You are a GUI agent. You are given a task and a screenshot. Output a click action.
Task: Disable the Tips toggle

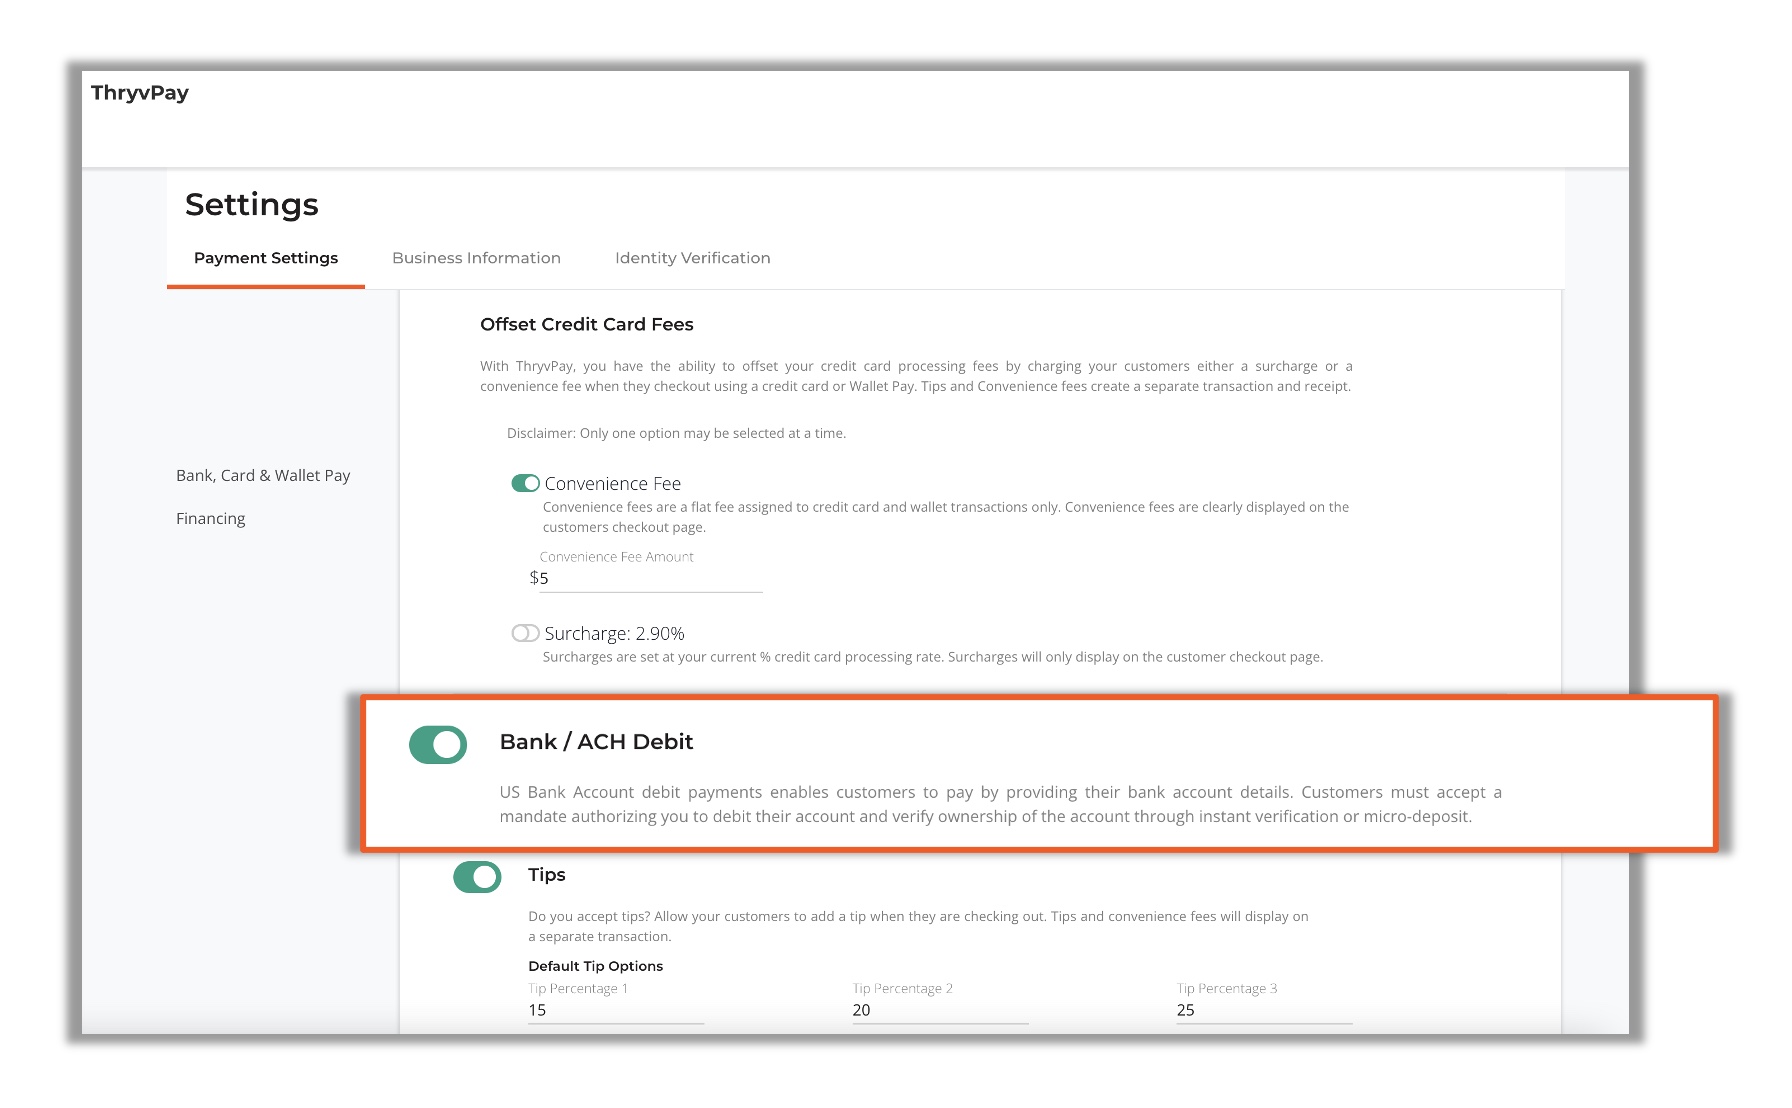pos(477,877)
